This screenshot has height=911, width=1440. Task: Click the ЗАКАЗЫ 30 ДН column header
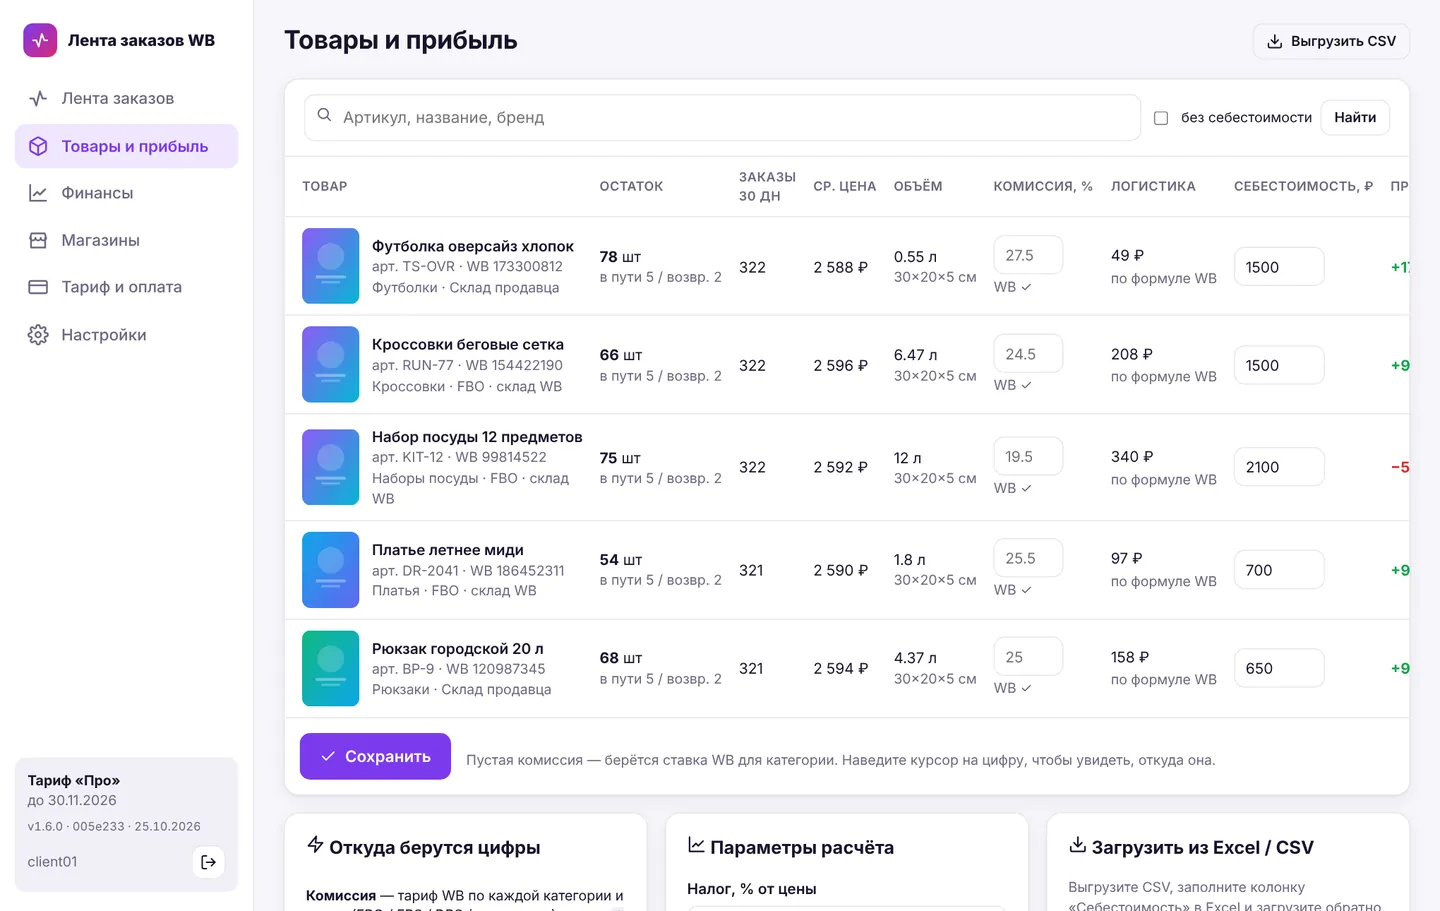[x=767, y=186]
